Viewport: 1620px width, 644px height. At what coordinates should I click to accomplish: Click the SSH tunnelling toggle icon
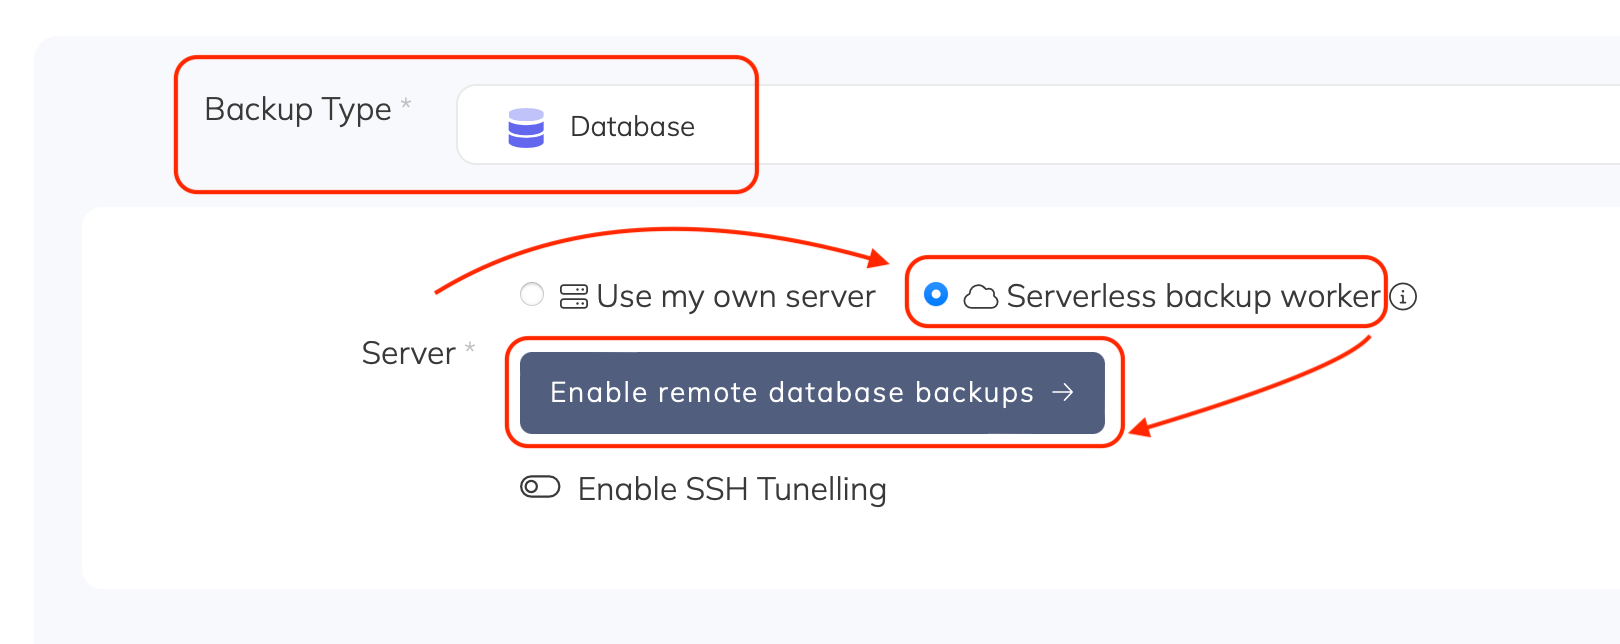click(x=539, y=488)
